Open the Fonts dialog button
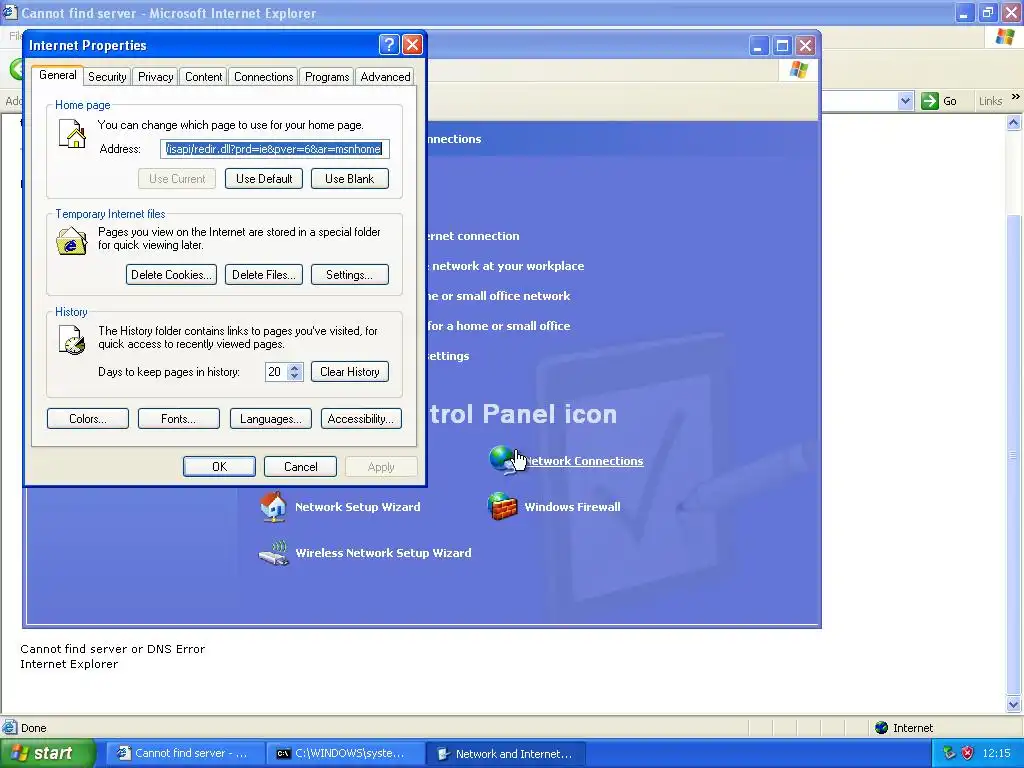 pos(178,419)
